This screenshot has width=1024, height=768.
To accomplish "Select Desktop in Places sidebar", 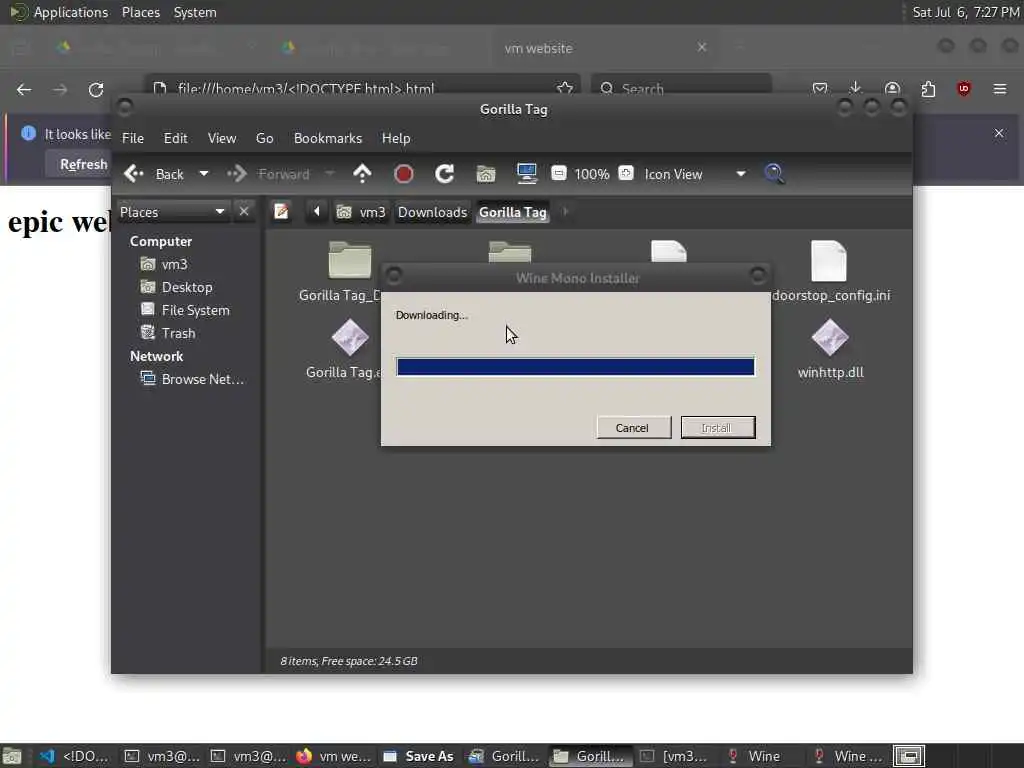I will click(x=176, y=287).
